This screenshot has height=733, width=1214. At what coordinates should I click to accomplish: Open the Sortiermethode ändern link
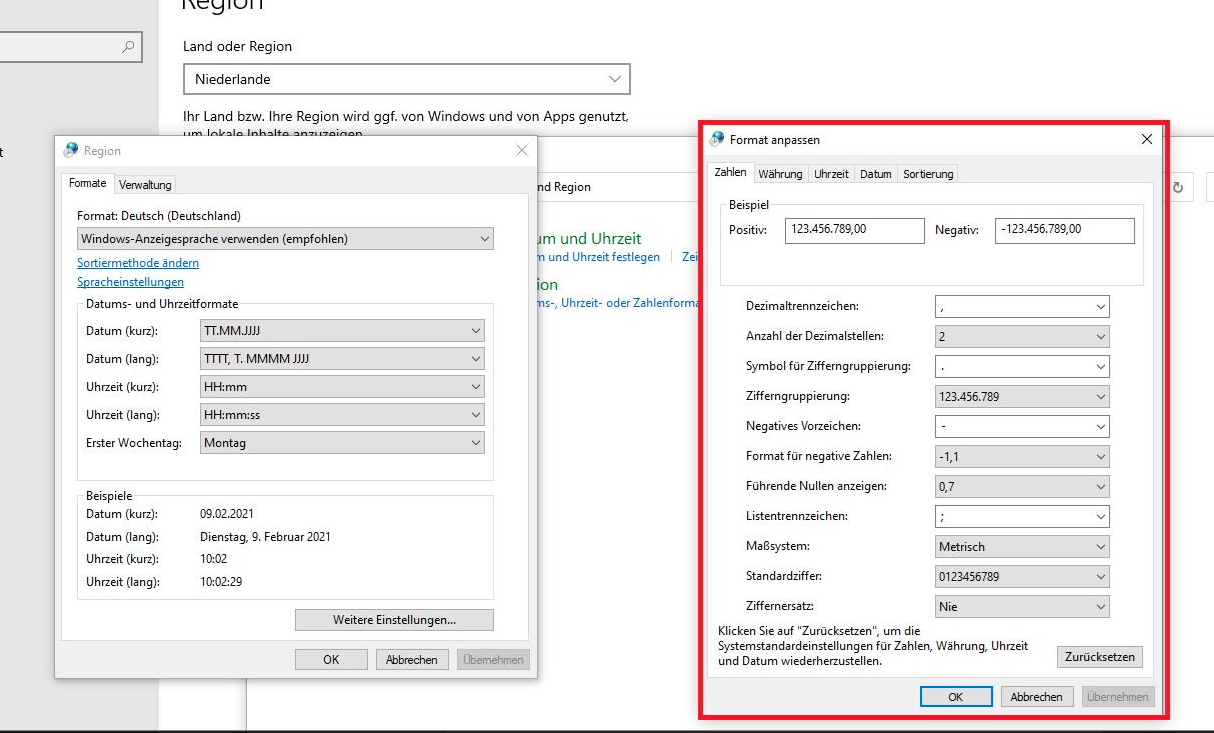click(138, 263)
